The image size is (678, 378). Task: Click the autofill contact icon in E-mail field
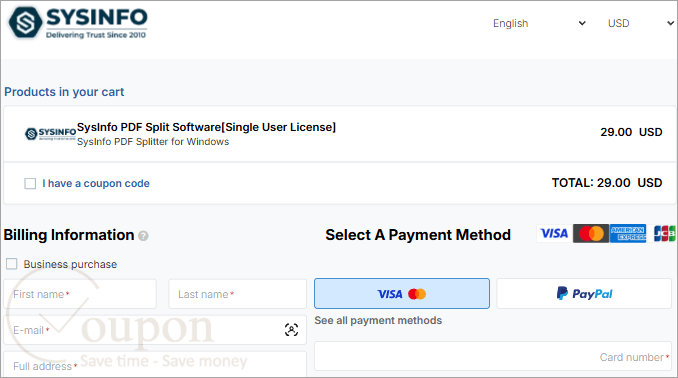[291, 330]
